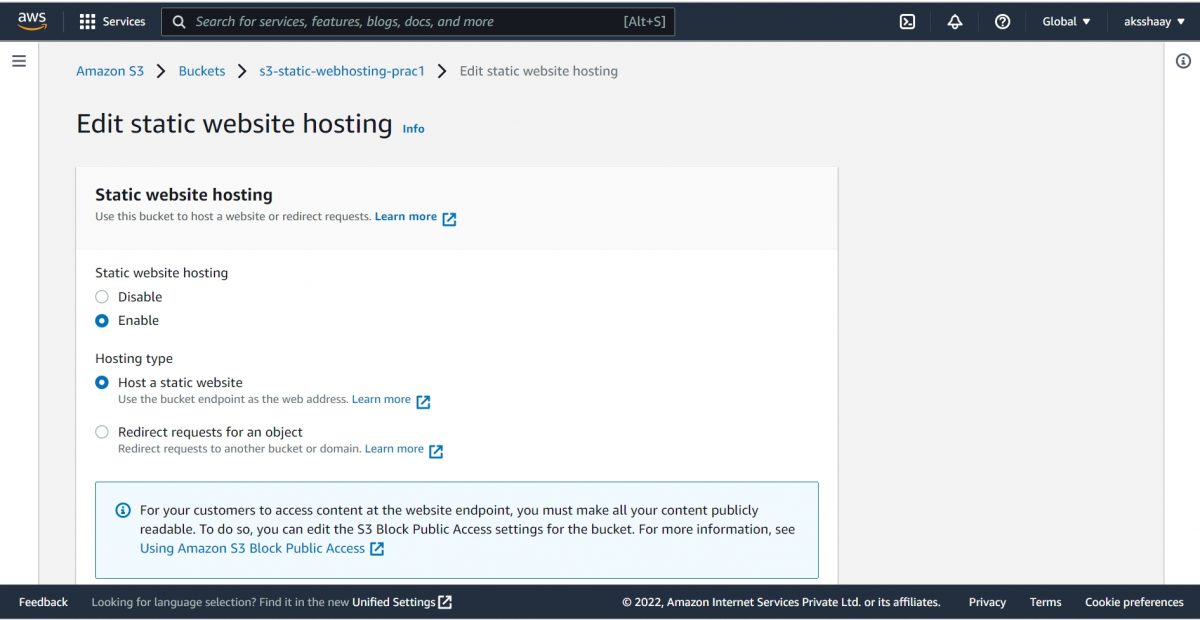Click the AWS home logo
The image size is (1200, 620).
click(30, 20)
